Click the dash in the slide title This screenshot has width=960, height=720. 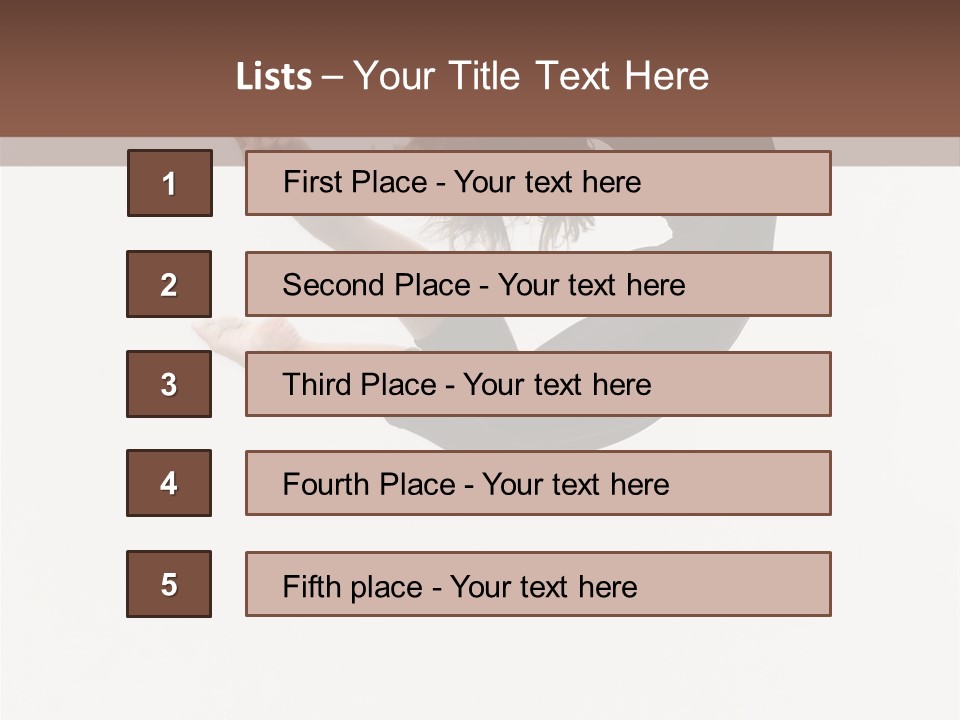(333, 76)
